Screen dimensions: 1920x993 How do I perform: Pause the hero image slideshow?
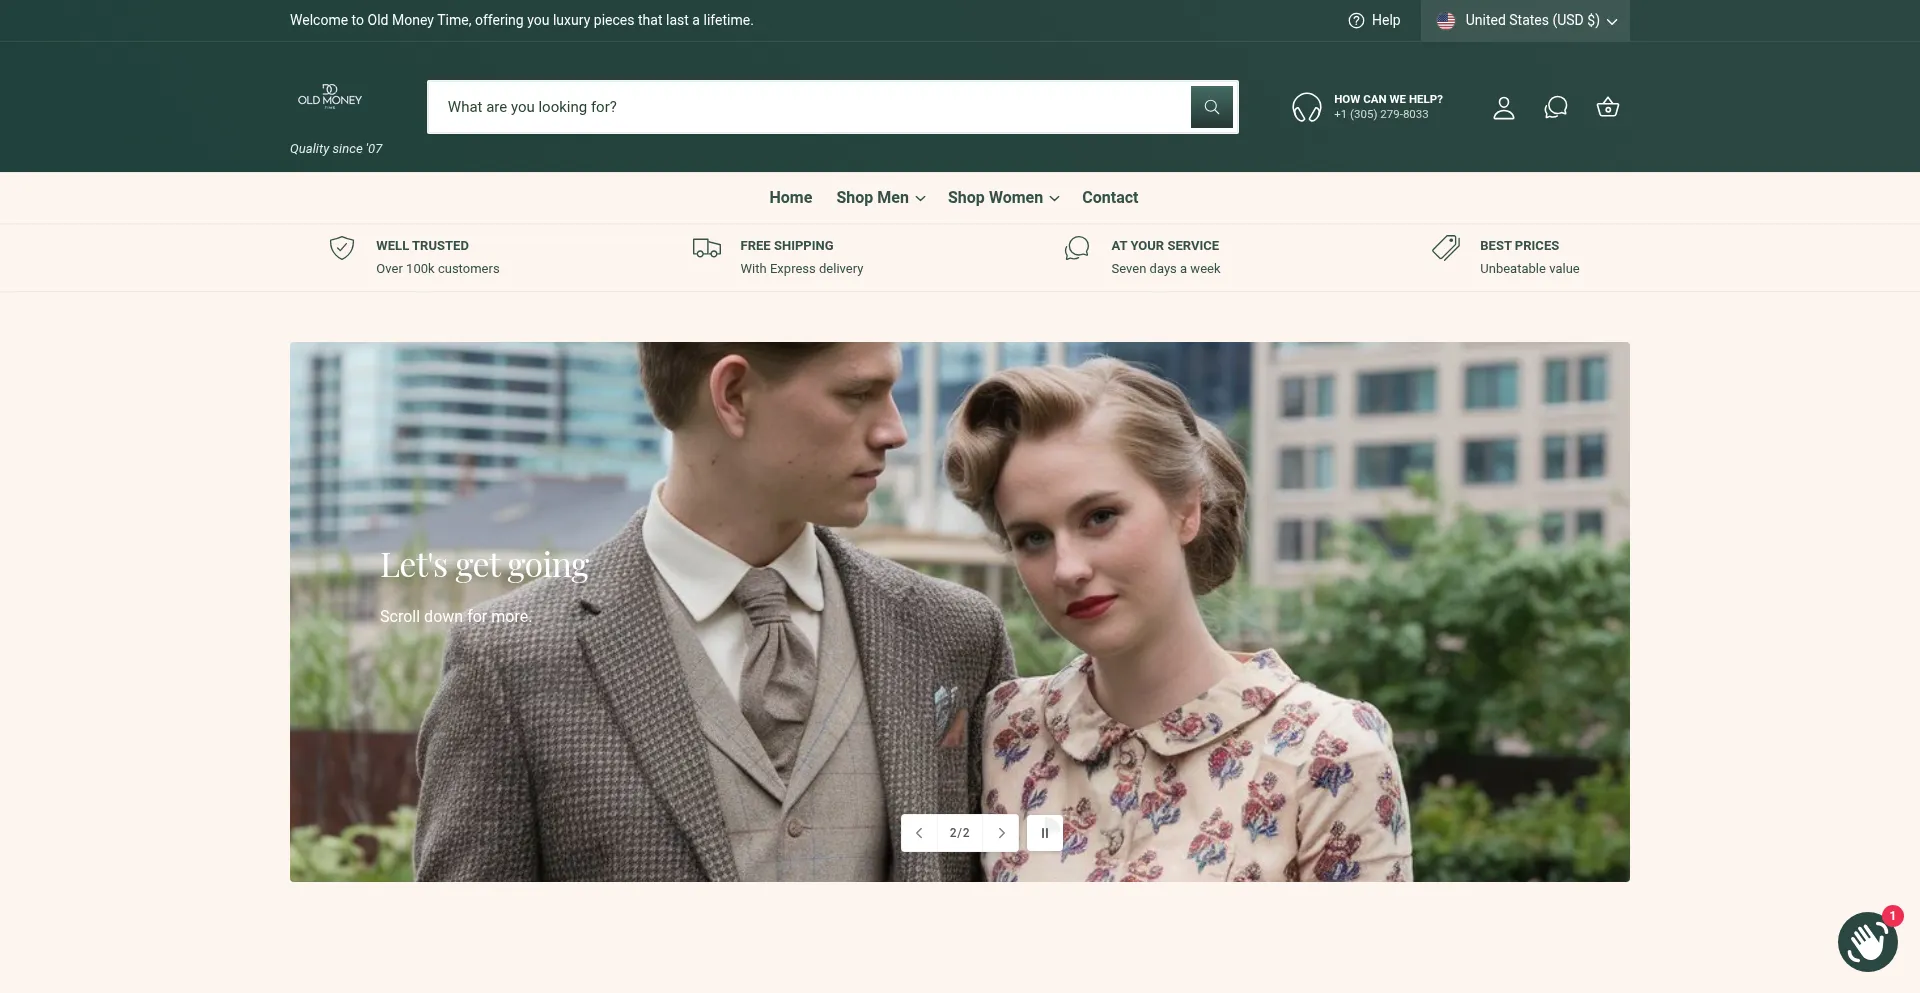pyautogui.click(x=1044, y=832)
